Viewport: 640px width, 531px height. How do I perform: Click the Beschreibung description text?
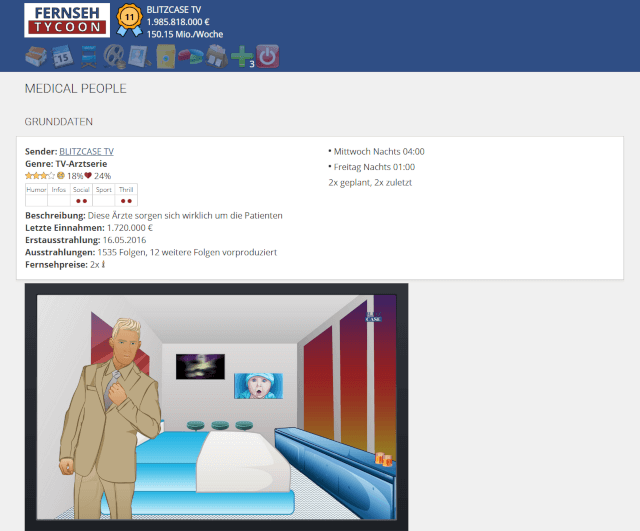pyautogui.click(x=185, y=216)
